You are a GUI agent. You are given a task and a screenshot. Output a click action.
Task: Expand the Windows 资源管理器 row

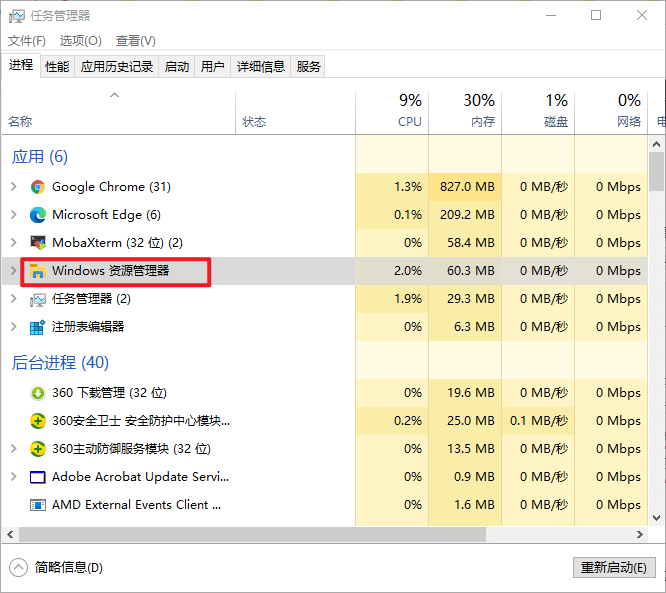[x=14, y=271]
